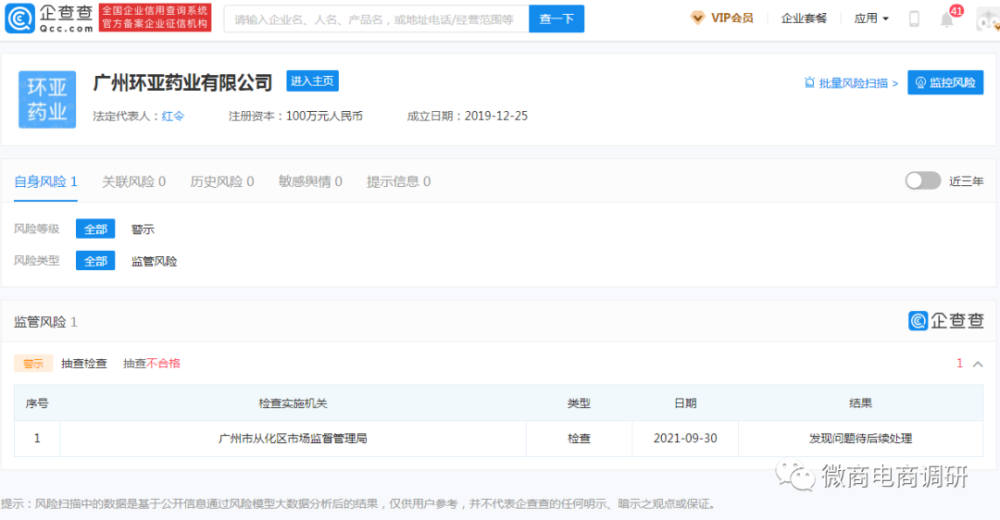Click the VIP会员 diamond icon

click(697, 19)
